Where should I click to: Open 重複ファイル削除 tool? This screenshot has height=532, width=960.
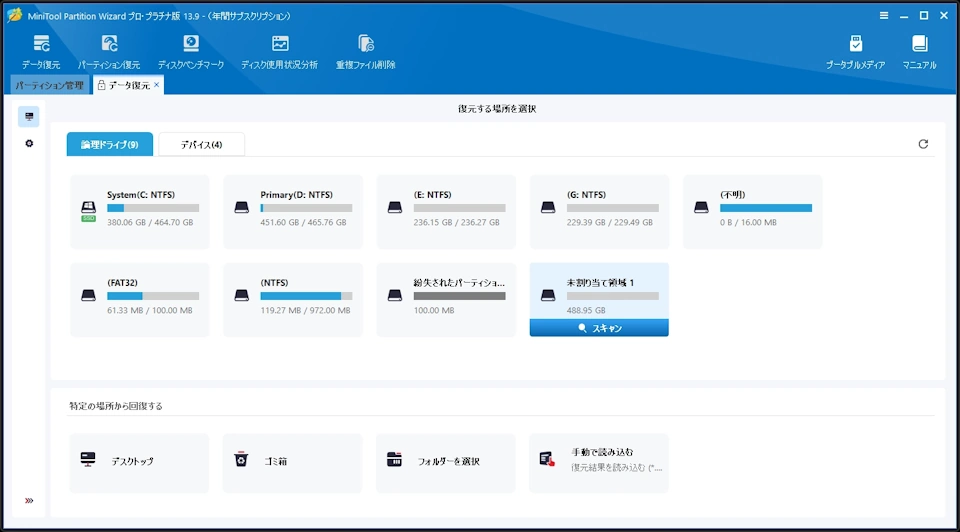[x=366, y=51]
